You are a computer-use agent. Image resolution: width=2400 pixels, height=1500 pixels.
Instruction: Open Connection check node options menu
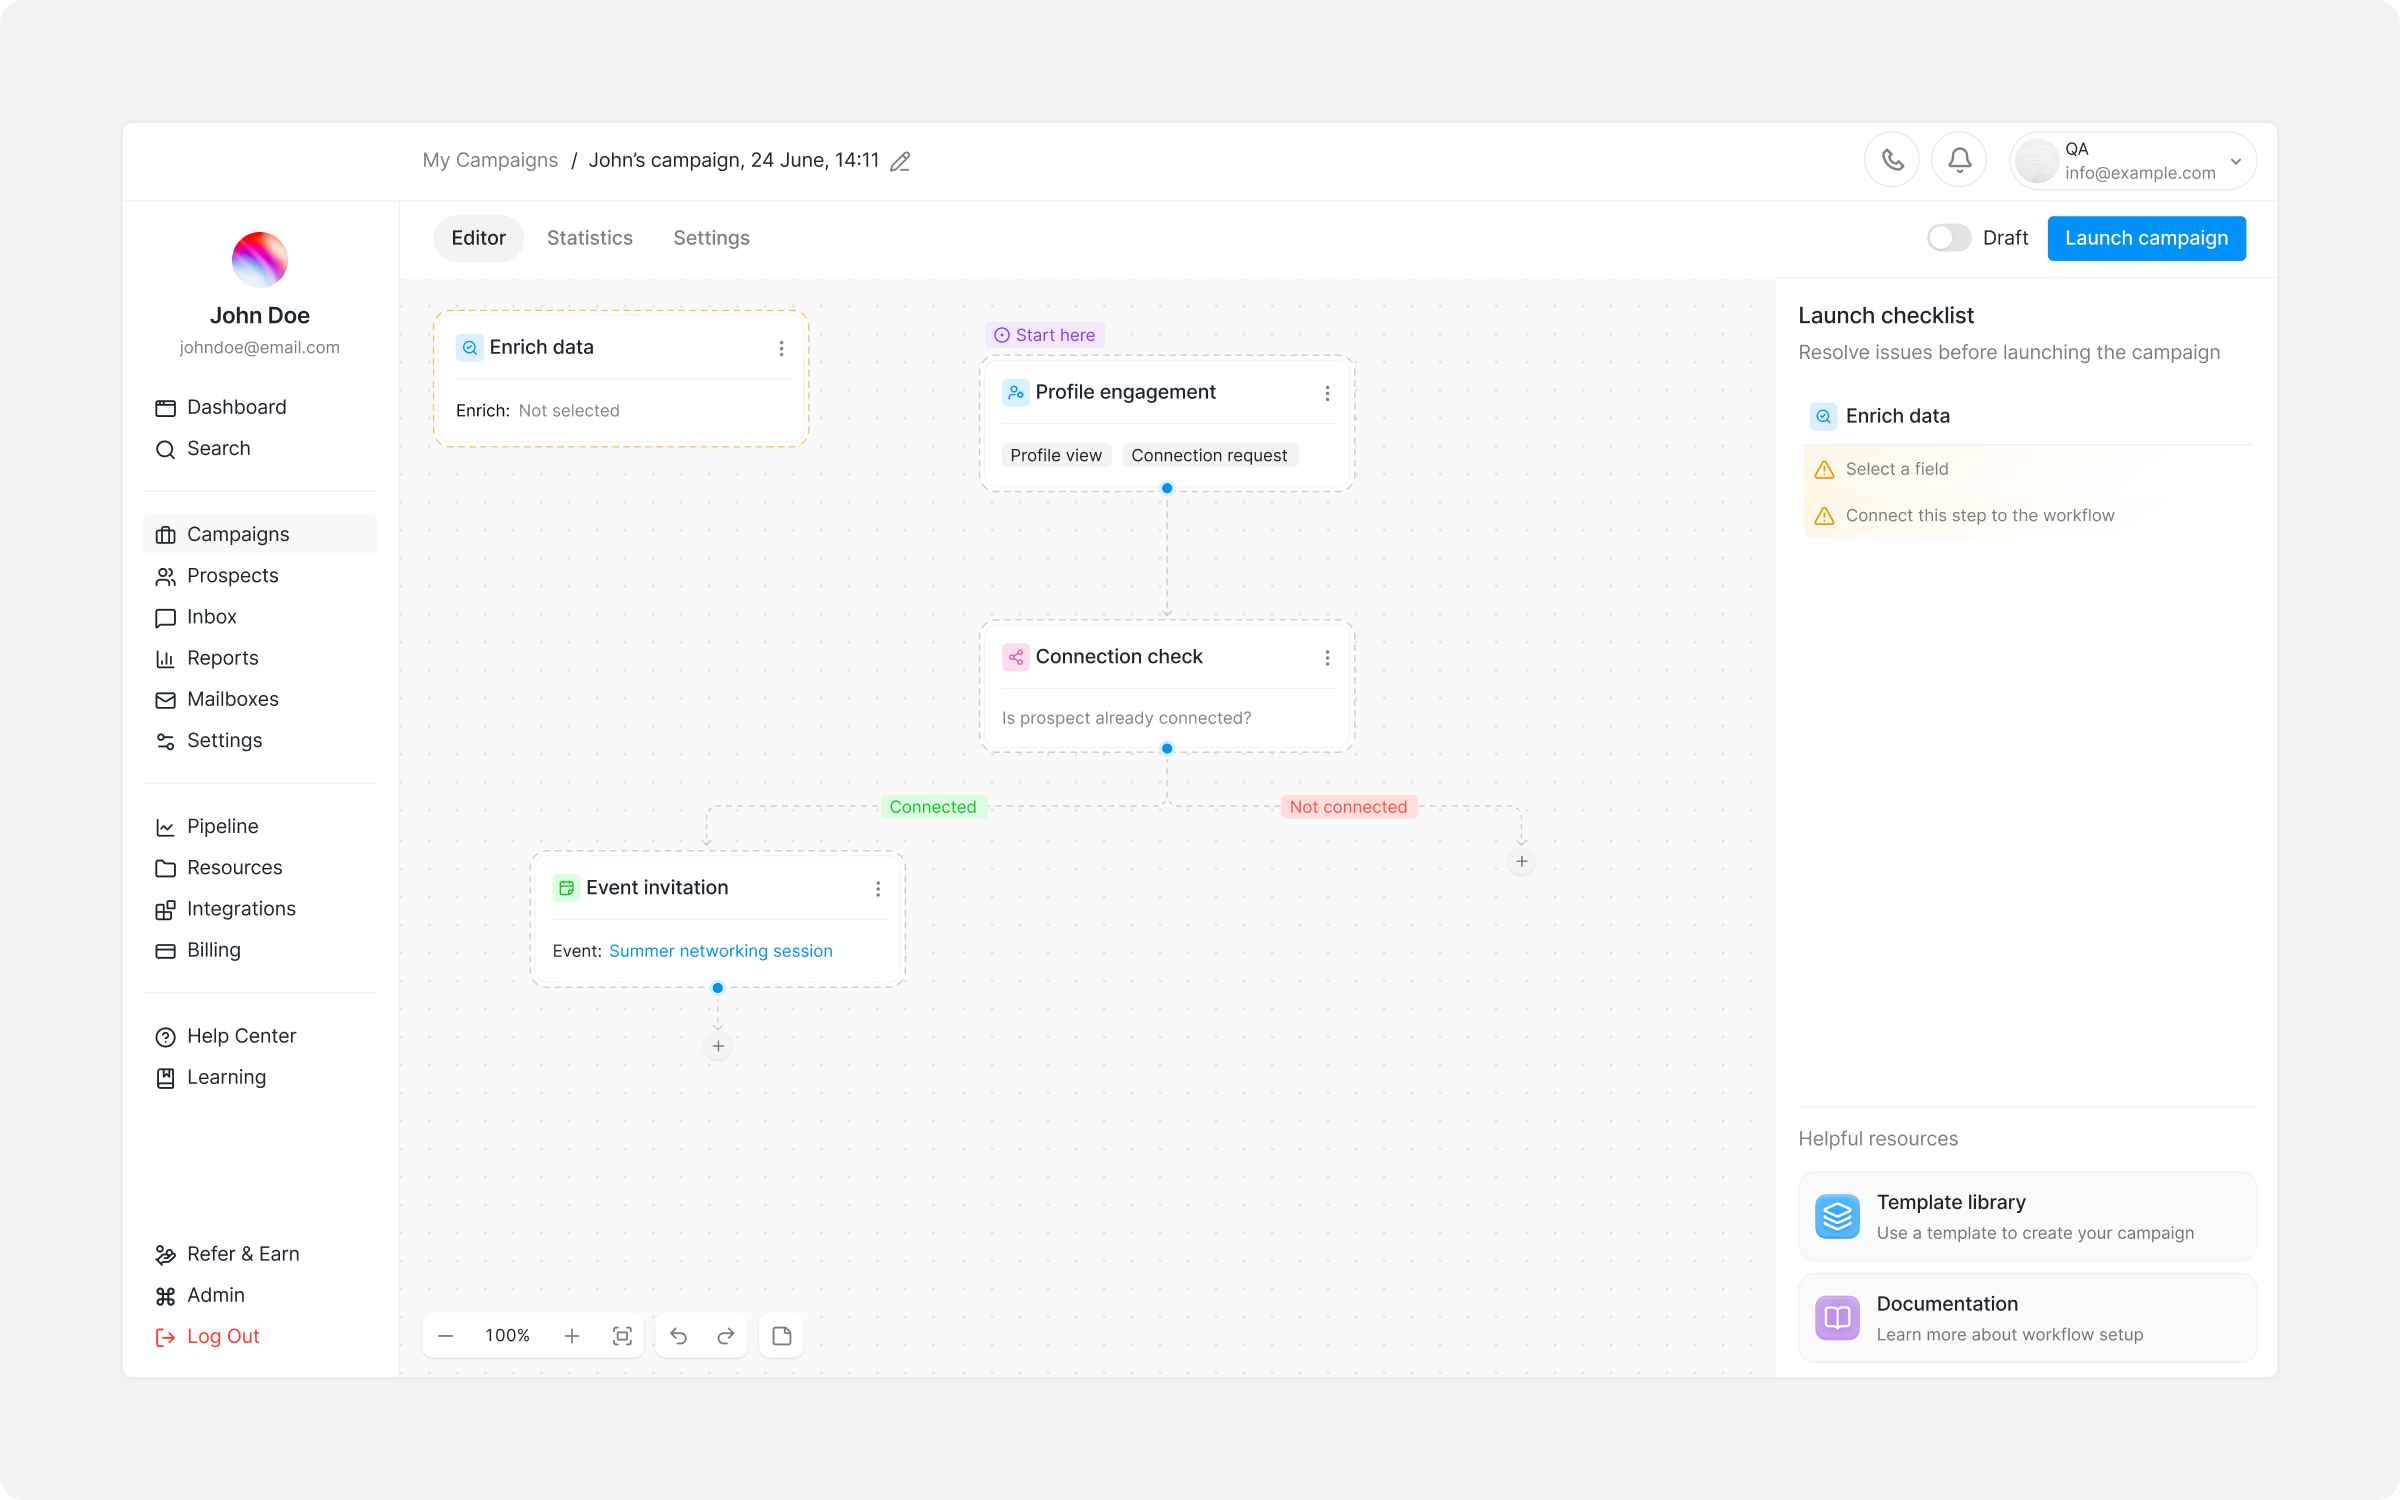[1327, 657]
